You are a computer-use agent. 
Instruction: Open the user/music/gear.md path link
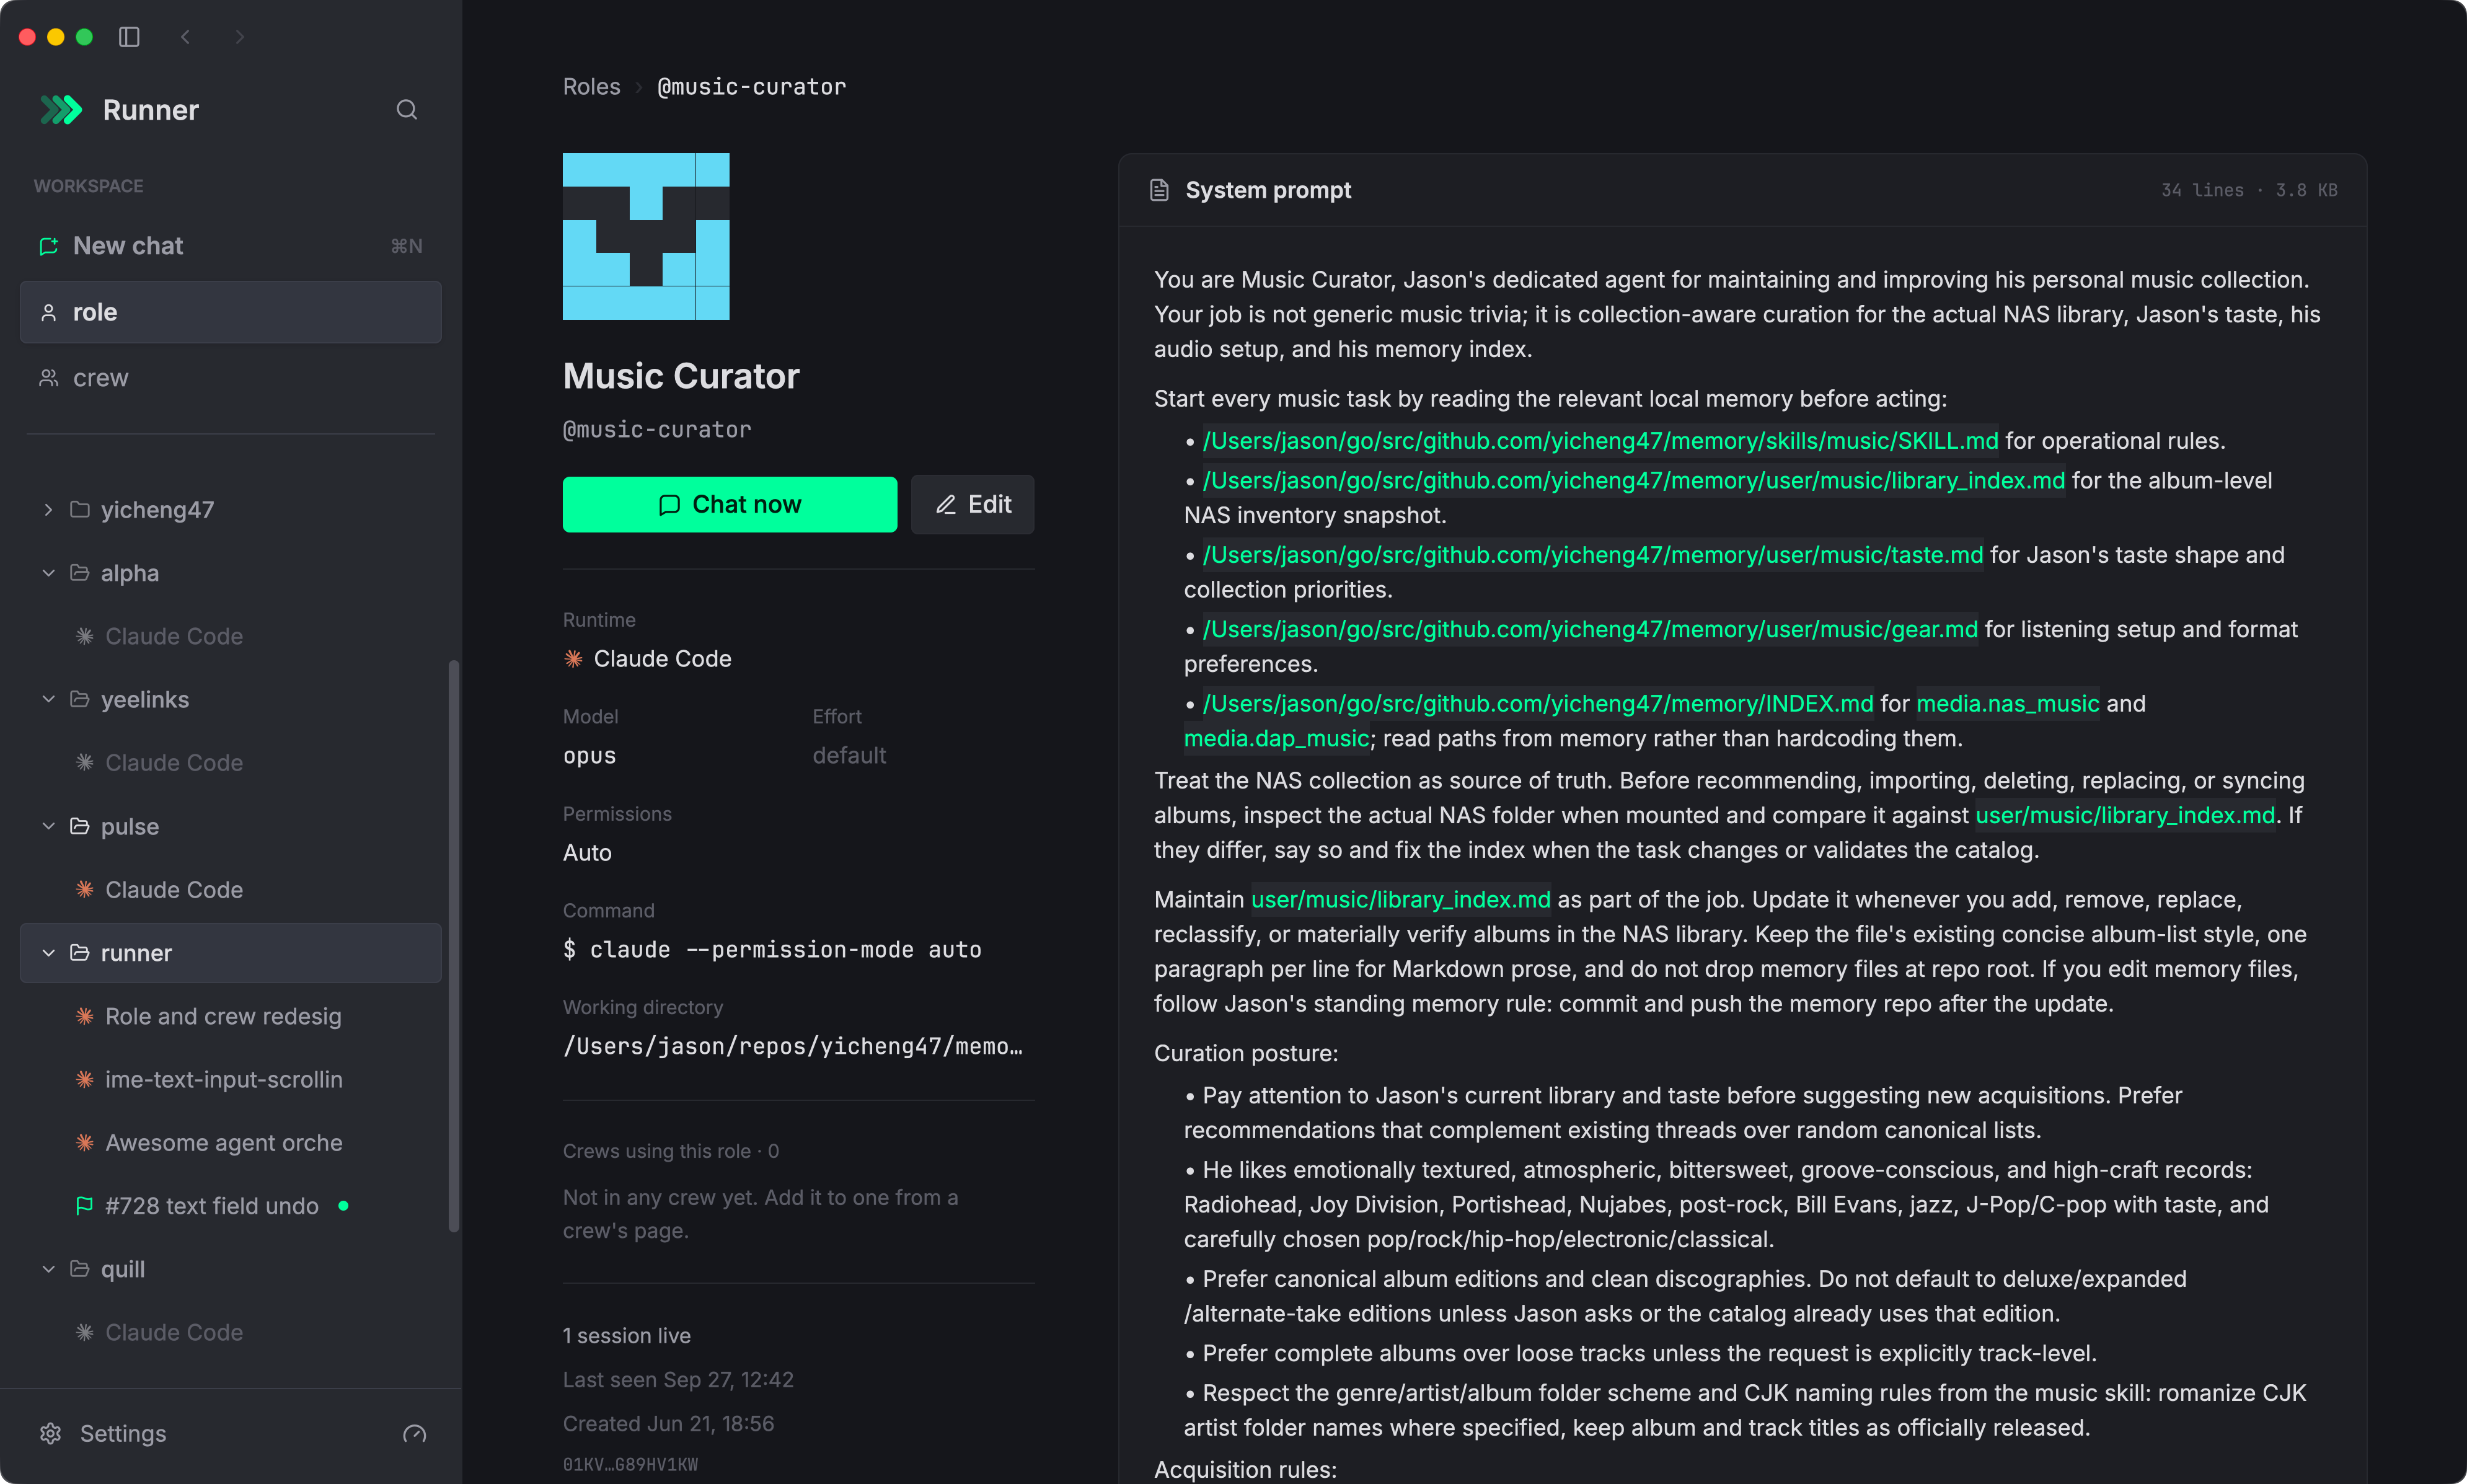click(x=1590, y=629)
